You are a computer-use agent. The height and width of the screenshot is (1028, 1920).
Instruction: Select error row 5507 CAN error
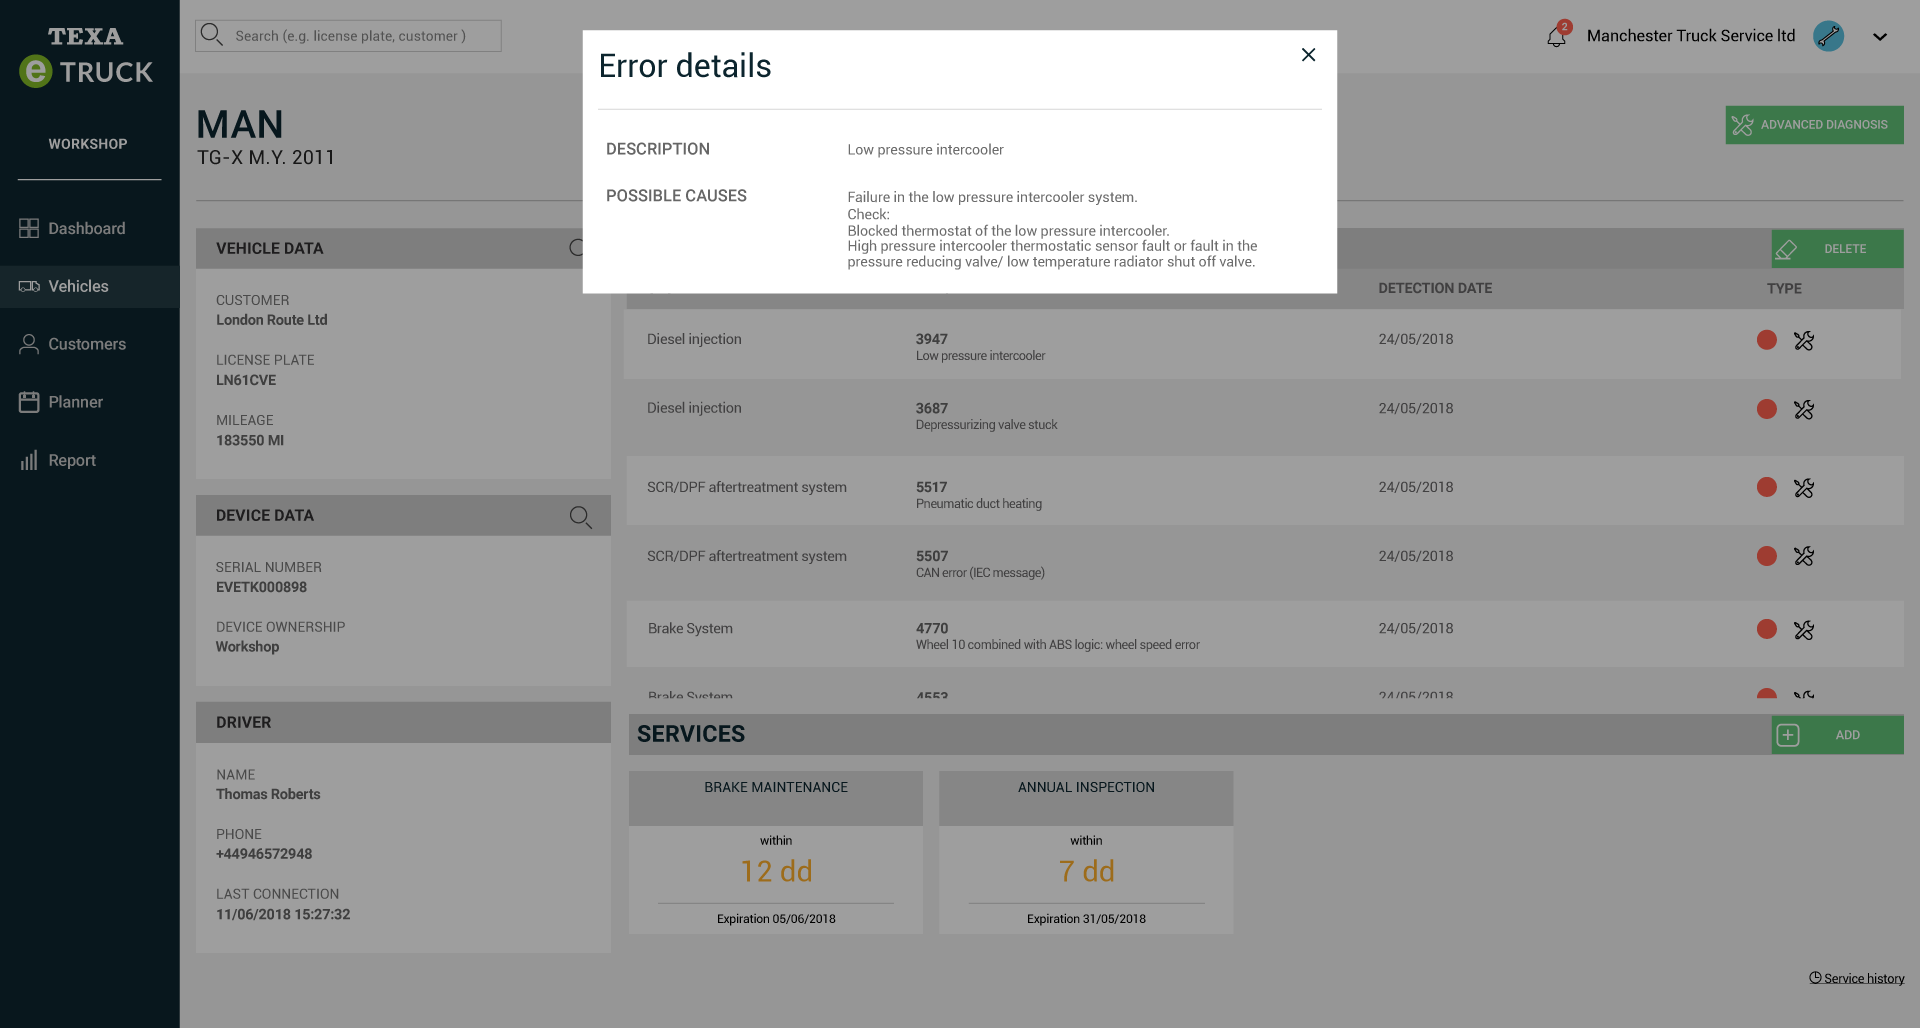click(1263, 561)
